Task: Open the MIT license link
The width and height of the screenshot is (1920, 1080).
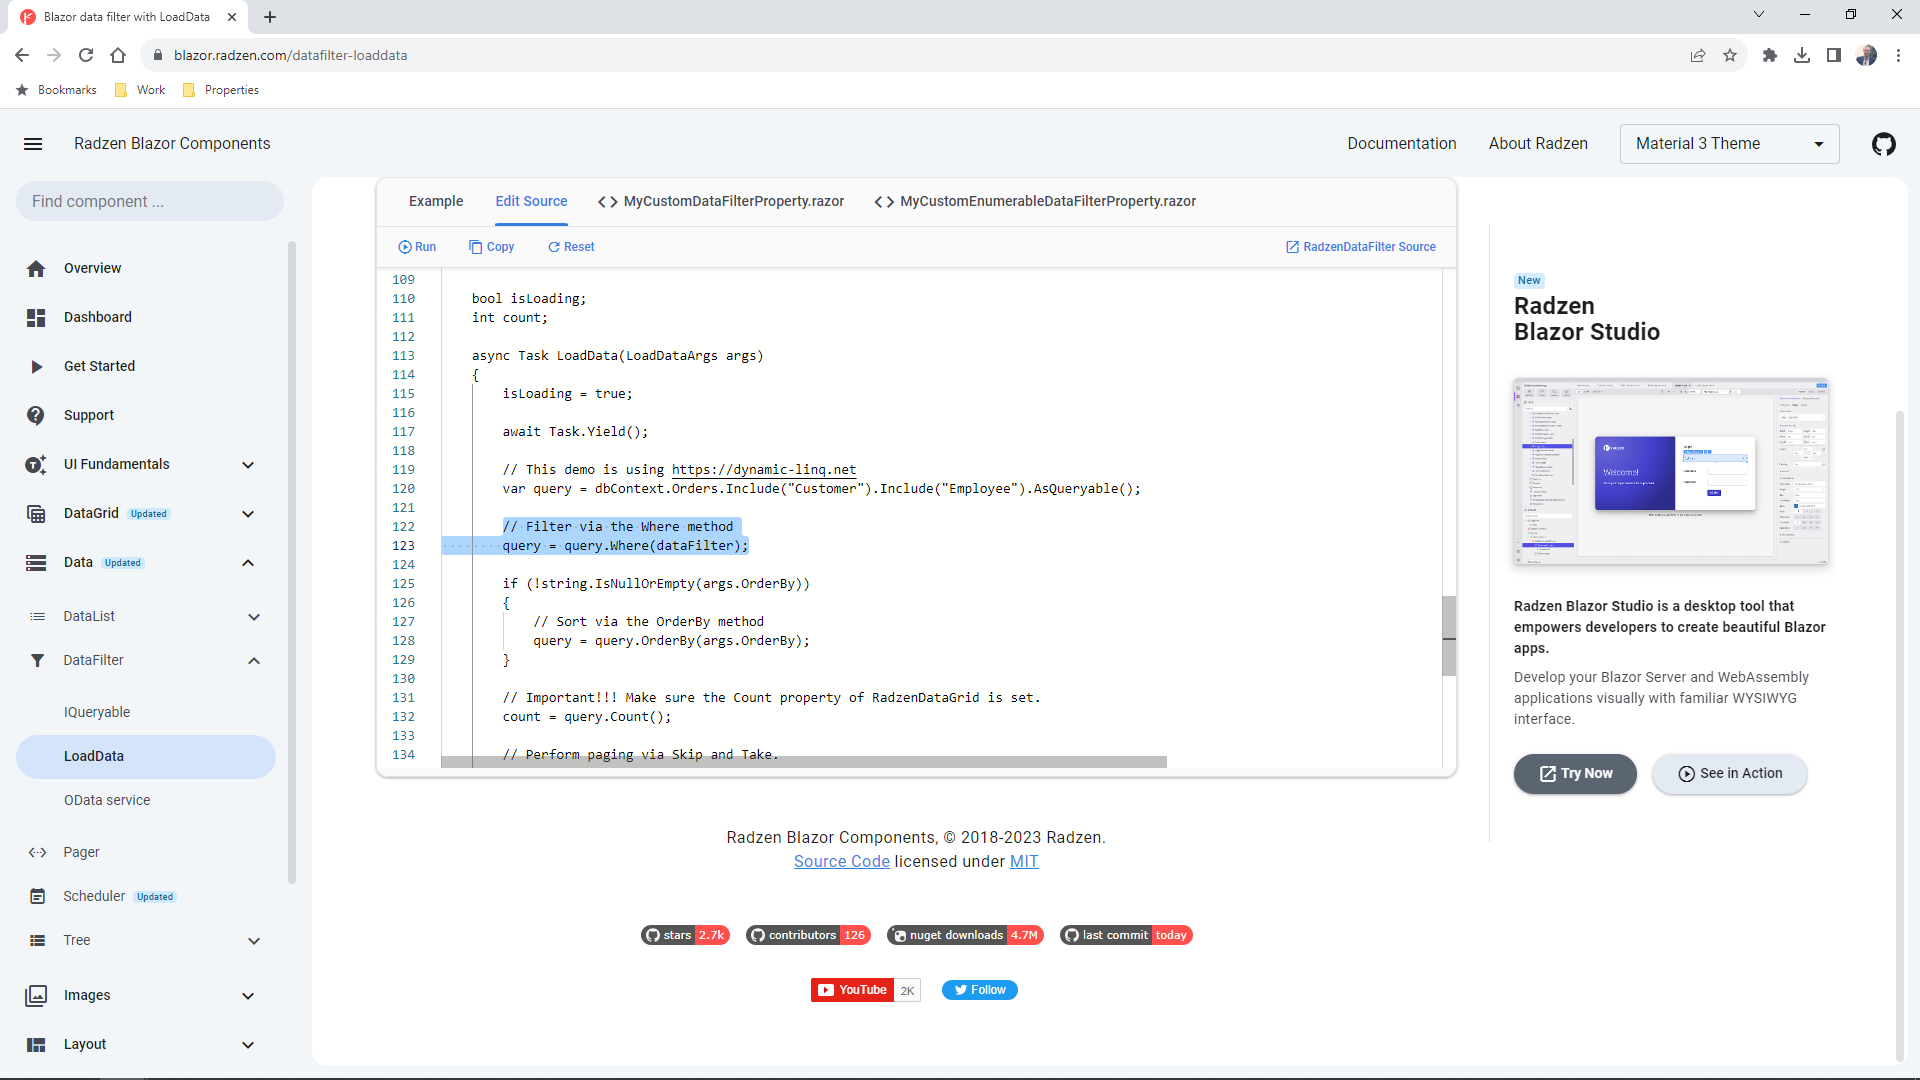Action: click(1024, 861)
